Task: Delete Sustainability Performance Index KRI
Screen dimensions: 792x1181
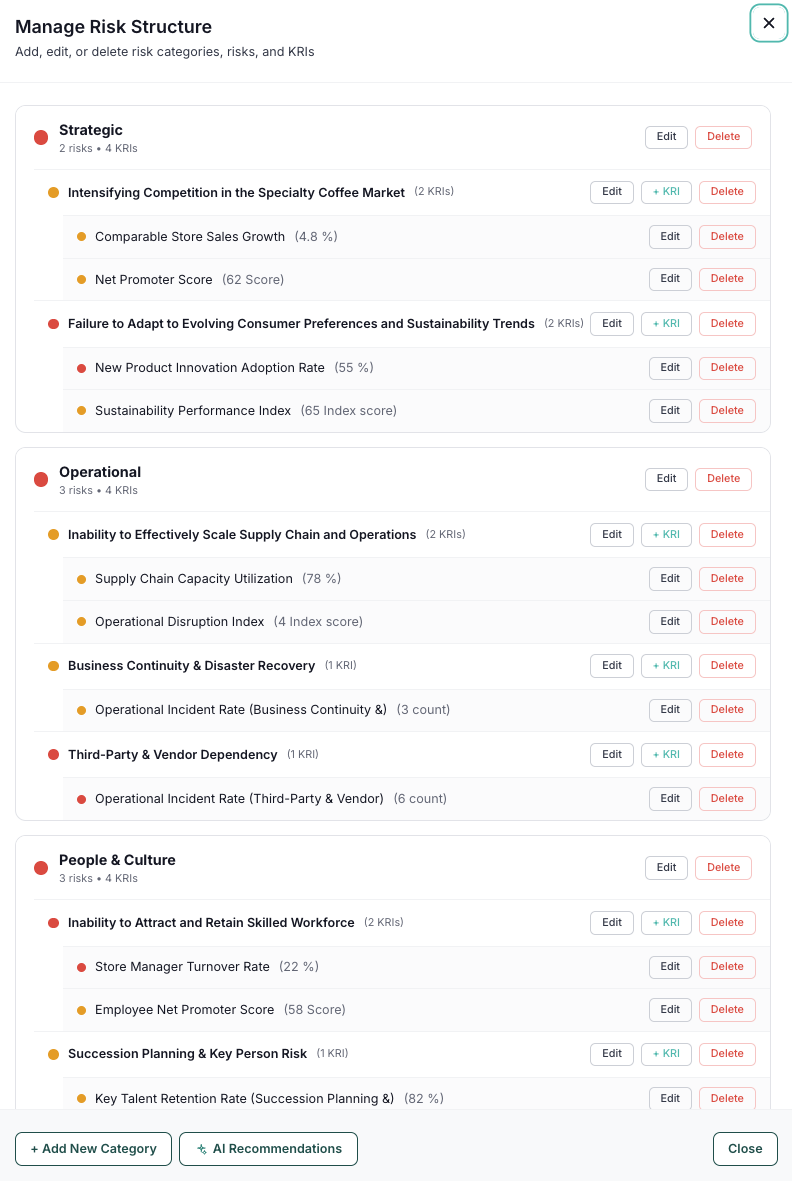Action: click(727, 411)
